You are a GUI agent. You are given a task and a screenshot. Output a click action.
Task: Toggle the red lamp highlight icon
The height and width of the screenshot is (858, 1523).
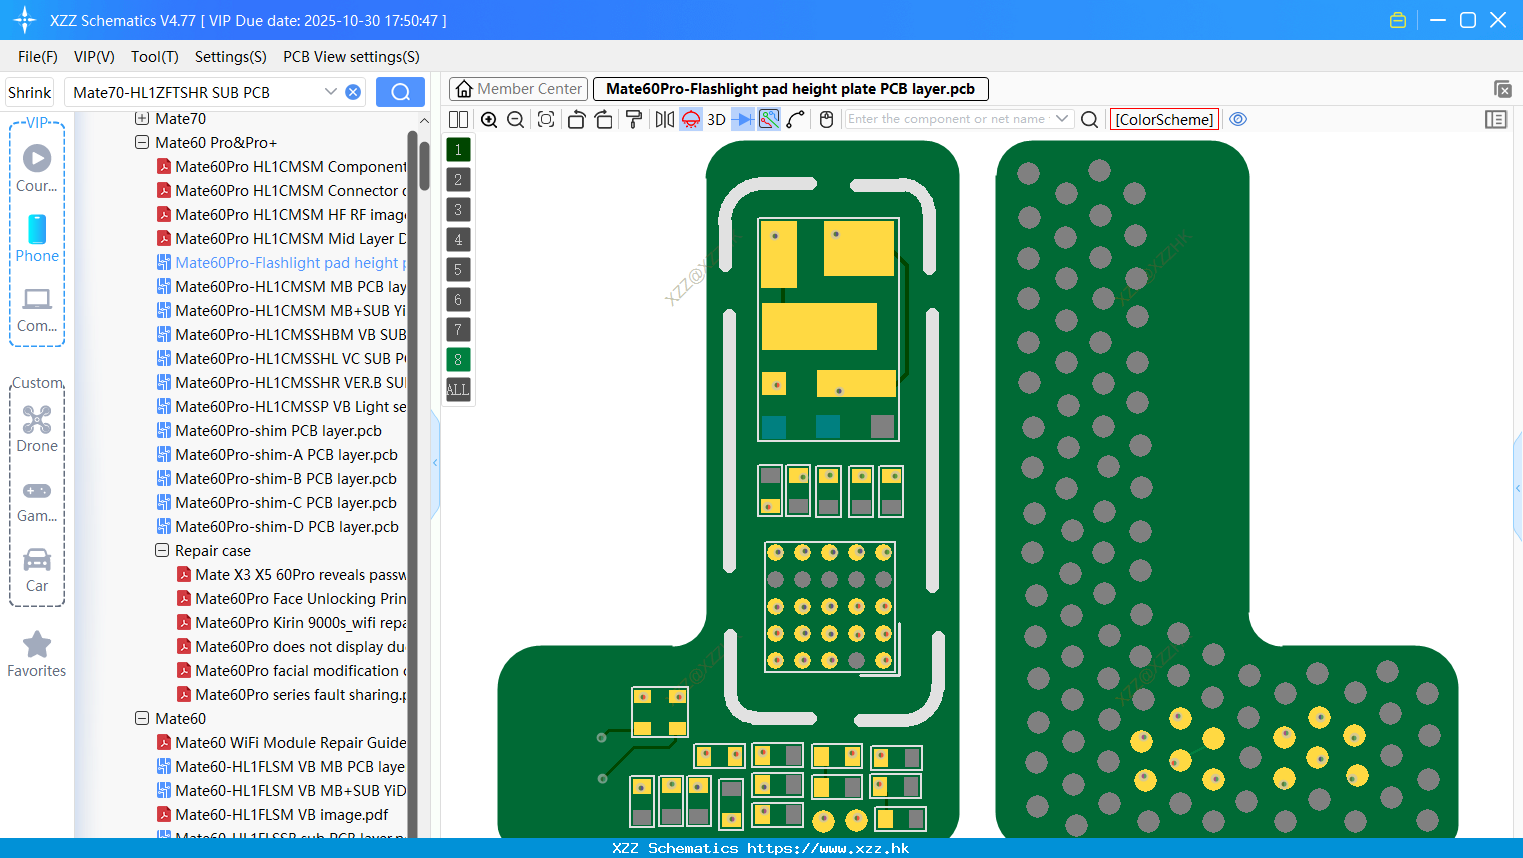point(691,119)
